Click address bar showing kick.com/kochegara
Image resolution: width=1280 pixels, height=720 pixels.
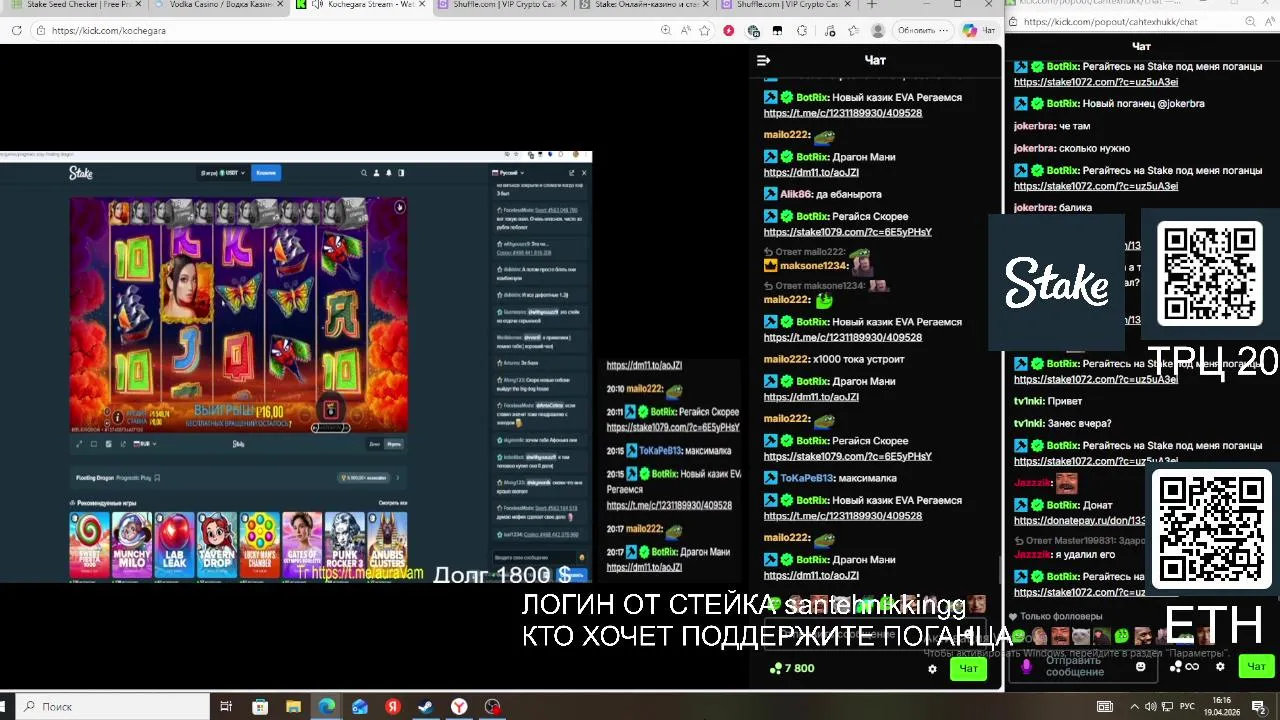coord(350,30)
